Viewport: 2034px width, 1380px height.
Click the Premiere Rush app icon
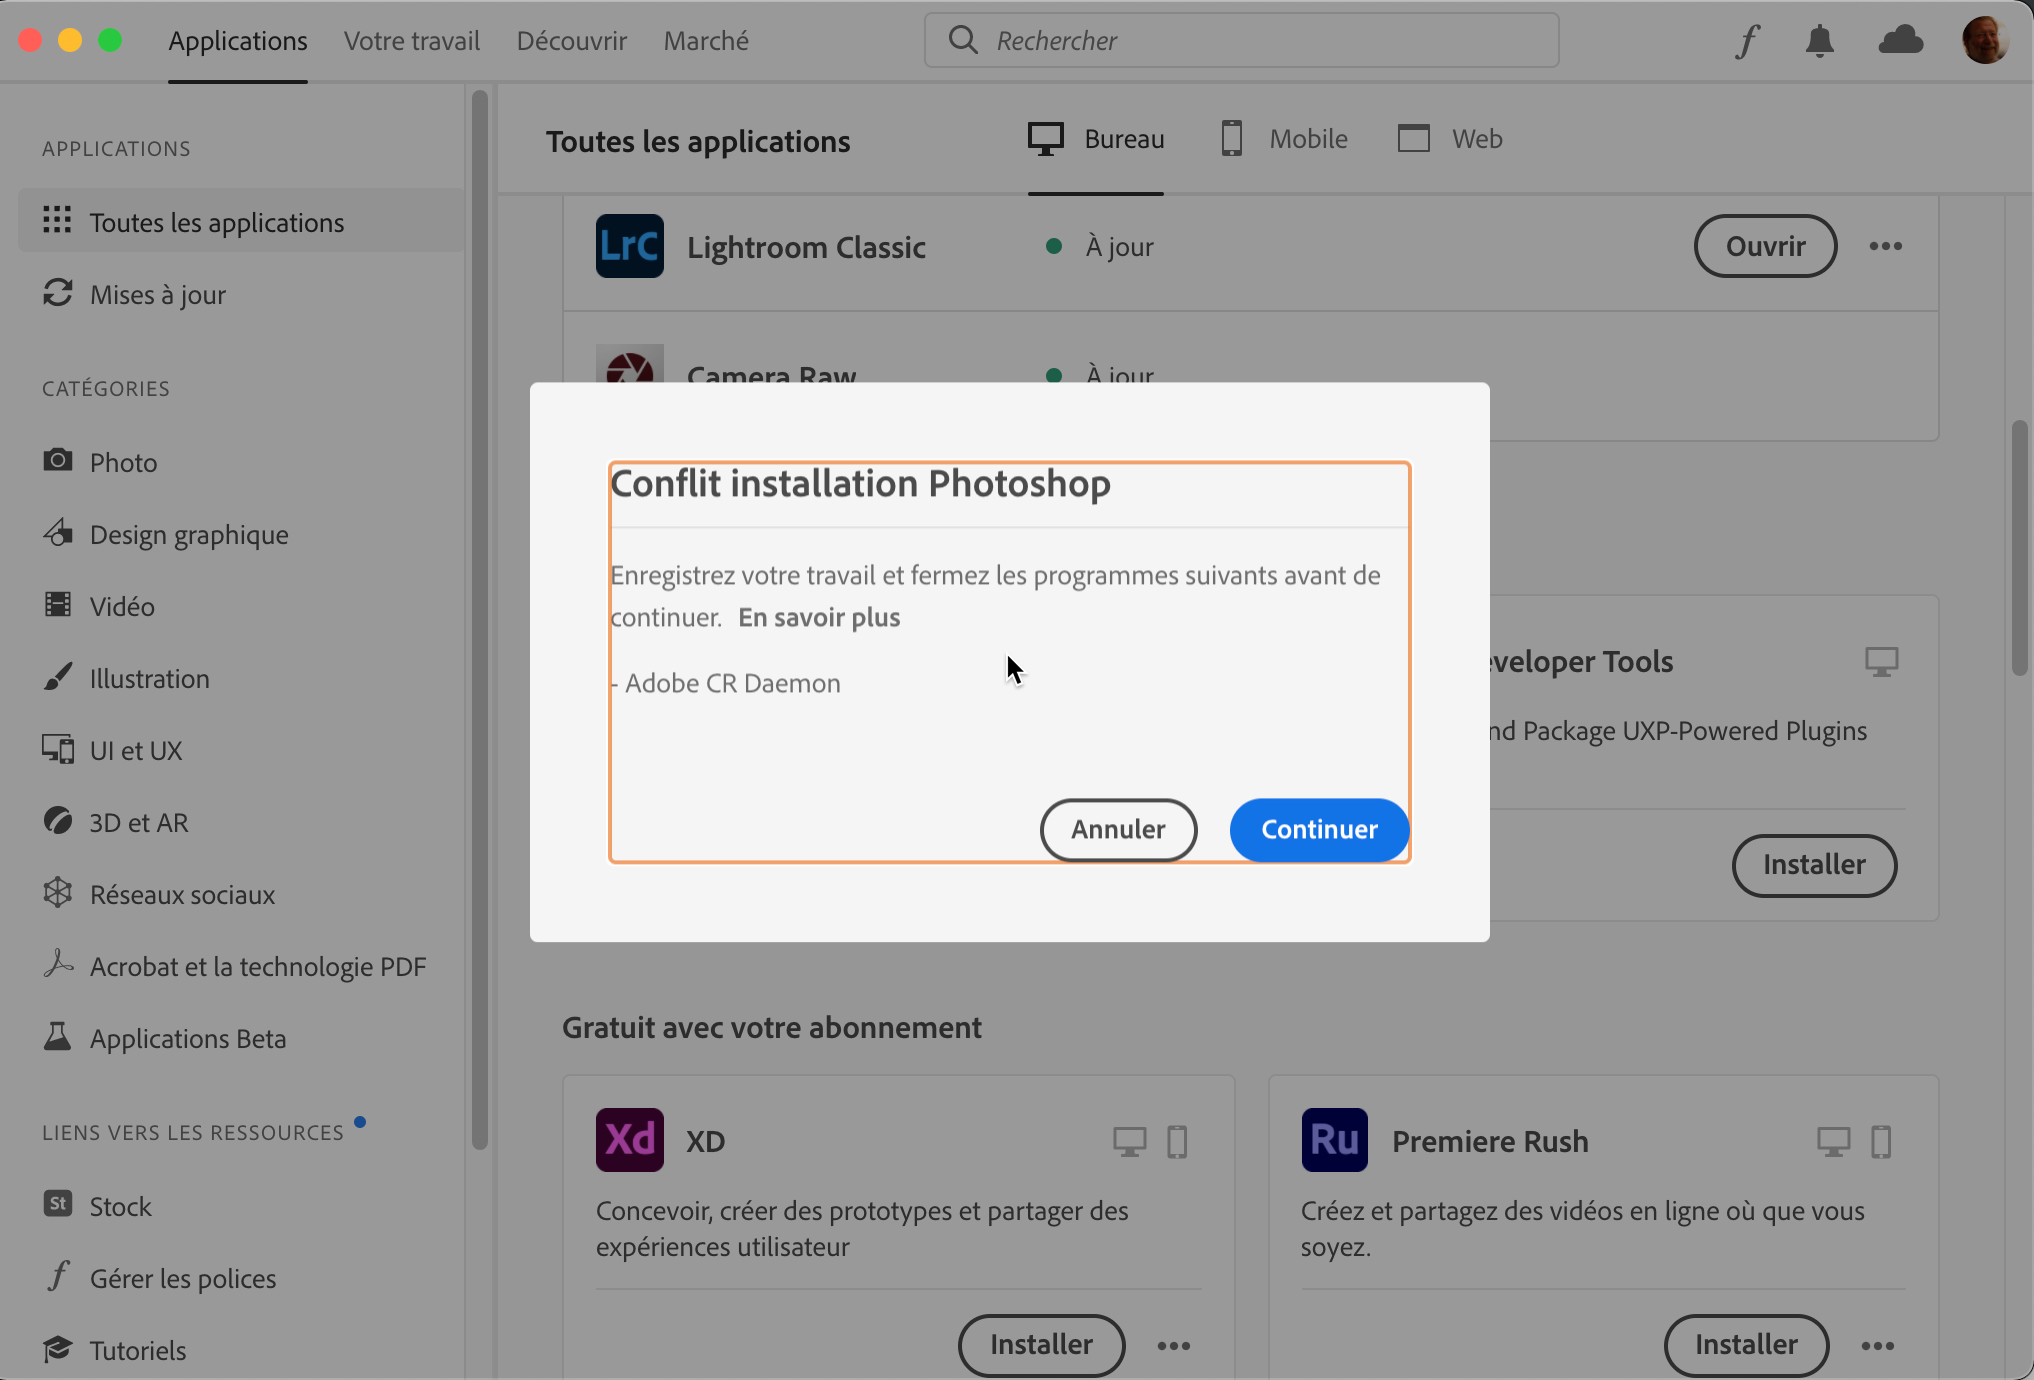tap(1334, 1140)
